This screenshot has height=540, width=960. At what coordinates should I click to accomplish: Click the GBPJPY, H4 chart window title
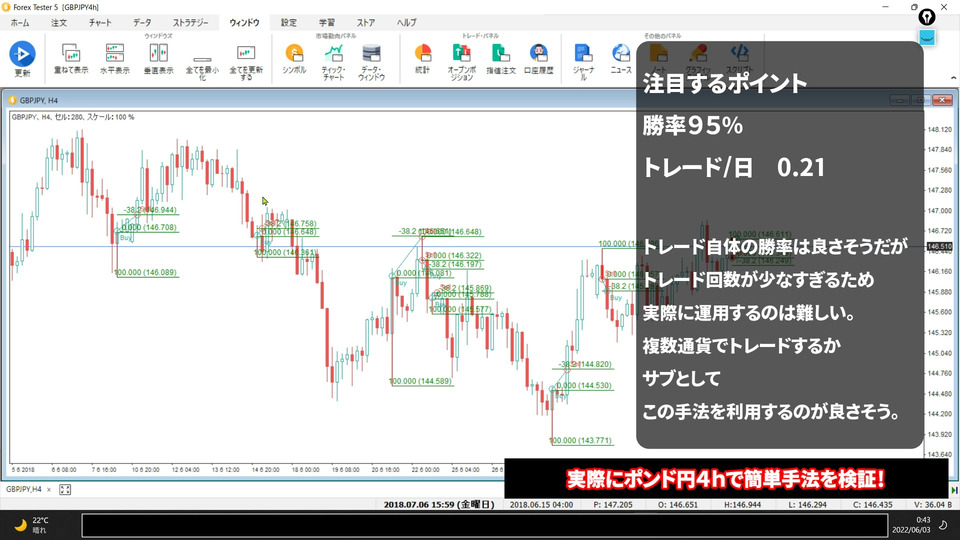pyautogui.click(x=39, y=100)
